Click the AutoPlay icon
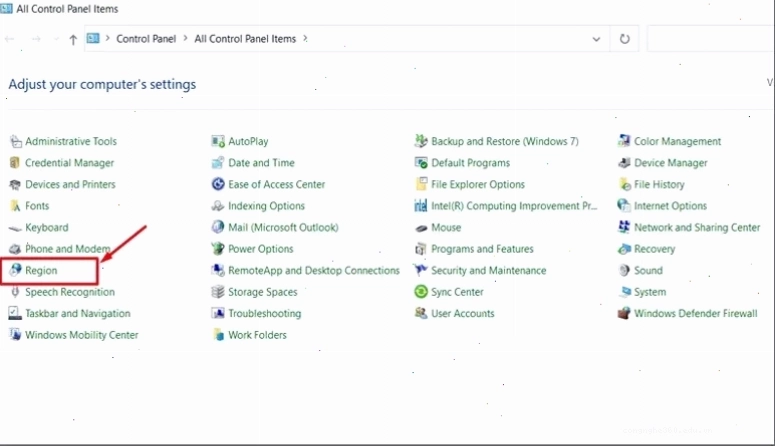Image resolution: width=775 pixels, height=447 pixels. 218,141
